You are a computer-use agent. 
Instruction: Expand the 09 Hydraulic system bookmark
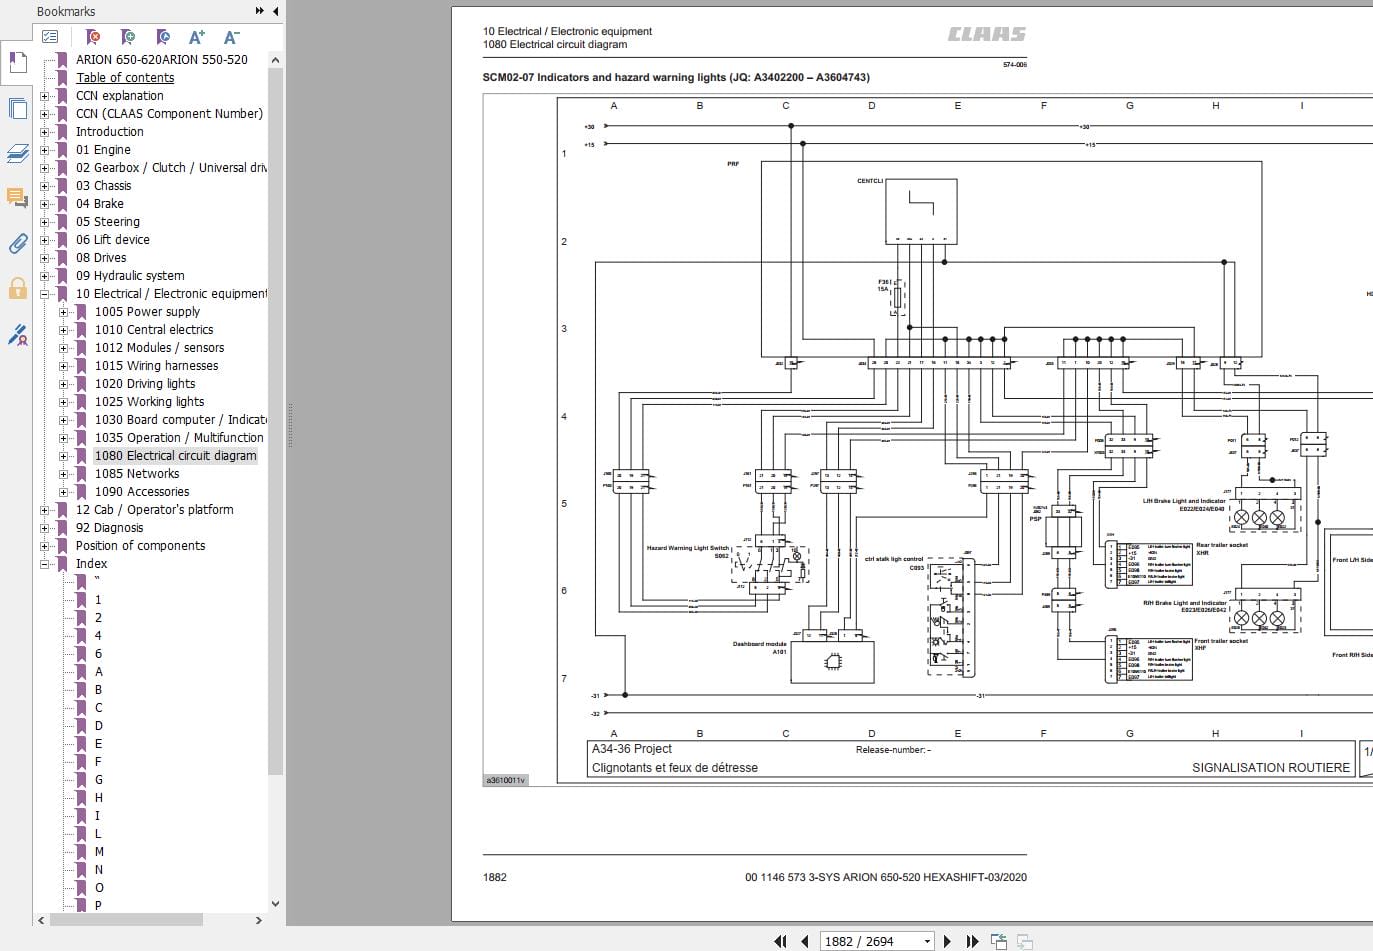pos(44,276)
